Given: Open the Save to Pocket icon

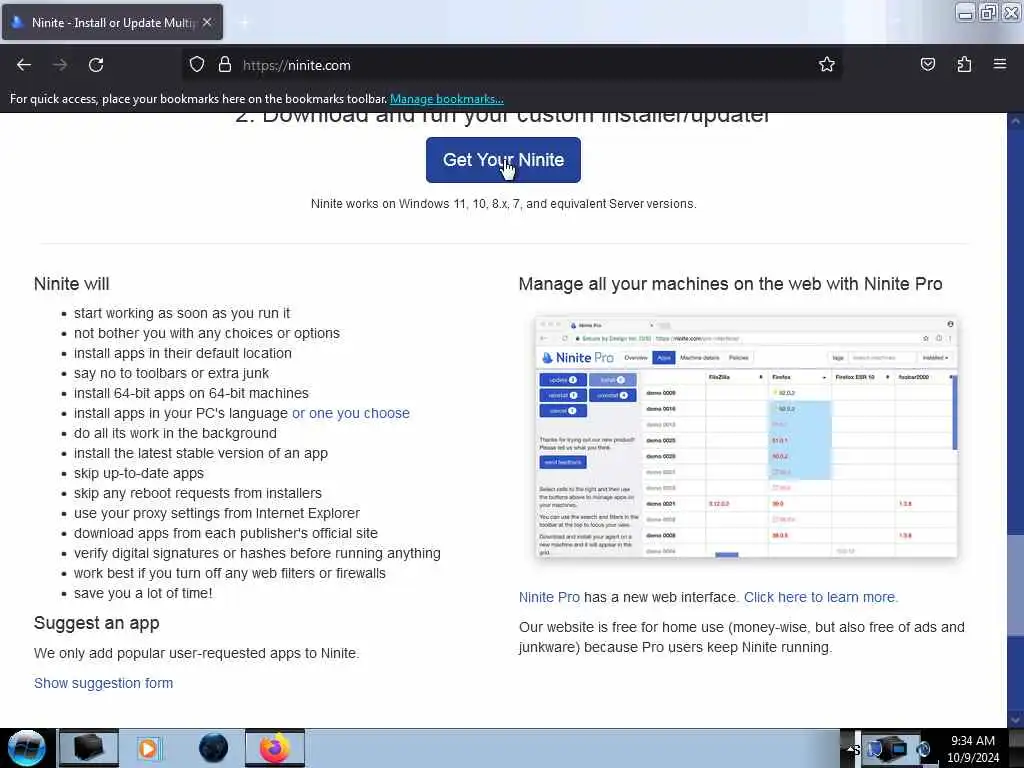Looking at the screenshot, I should coord(928,65).
